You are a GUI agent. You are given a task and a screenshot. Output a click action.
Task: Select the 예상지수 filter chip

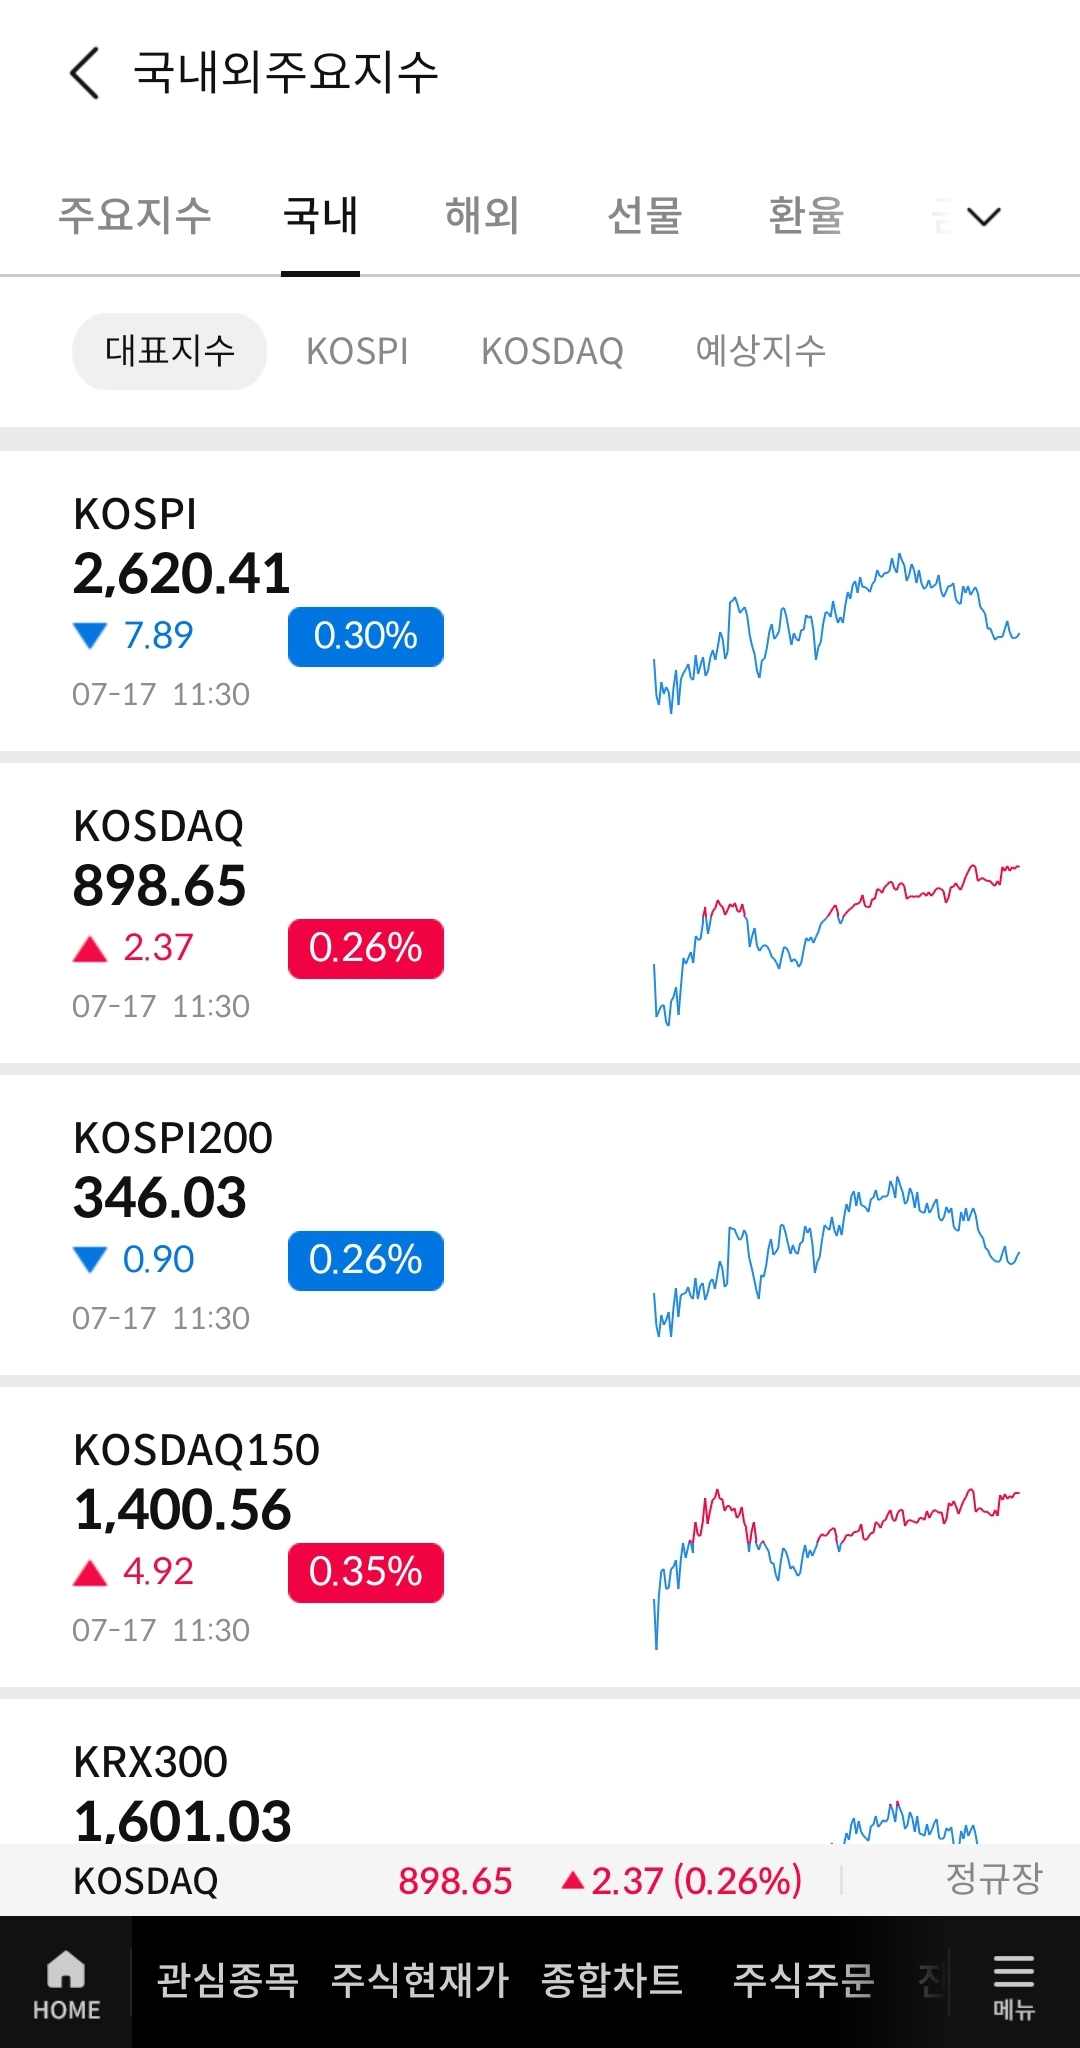(761, 351)
